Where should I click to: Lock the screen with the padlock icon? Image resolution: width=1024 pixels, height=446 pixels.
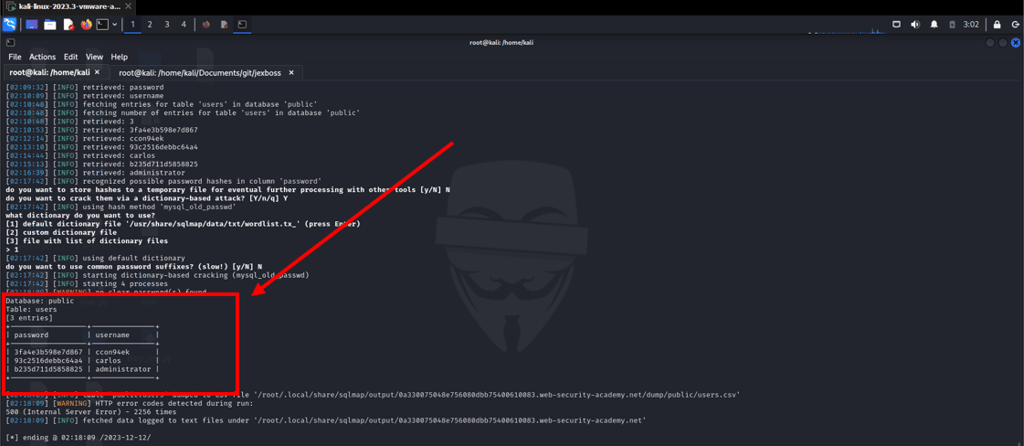(x=997, y=25)
